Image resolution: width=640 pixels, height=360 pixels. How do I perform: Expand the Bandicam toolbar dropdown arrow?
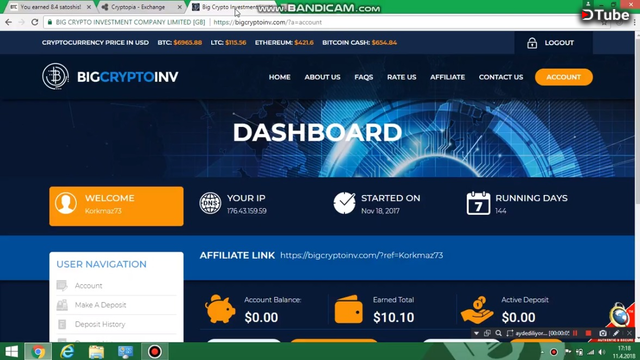point(476,333)
